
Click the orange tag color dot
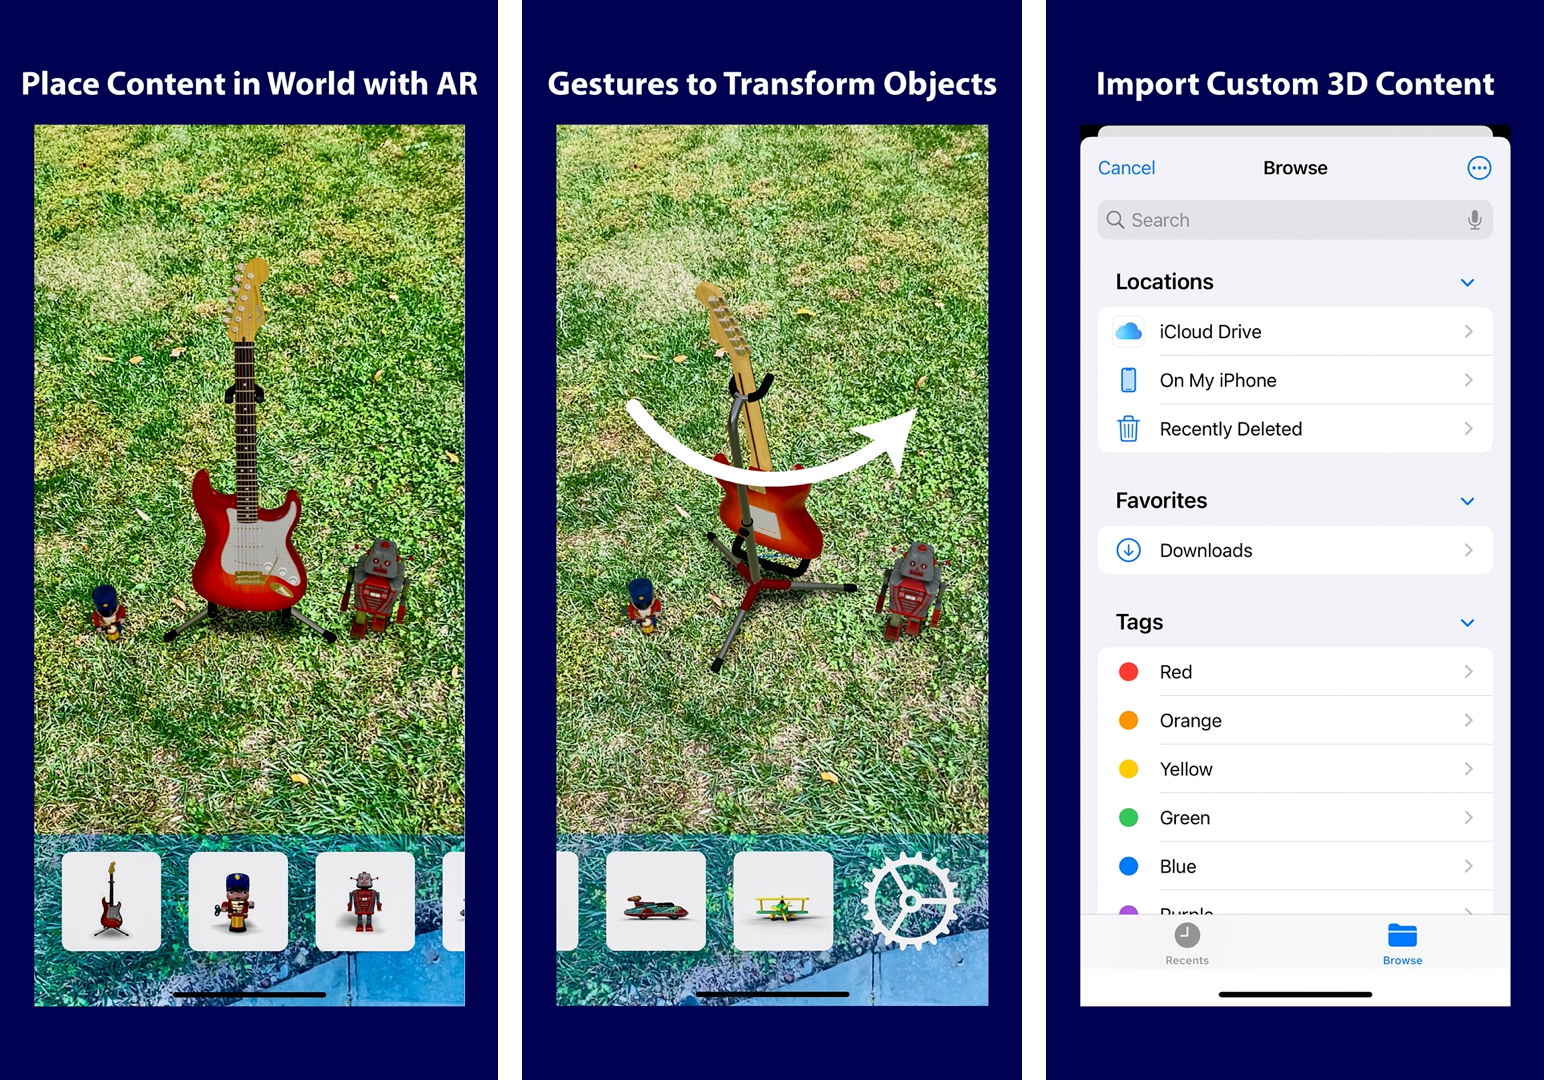(1128, 720)
